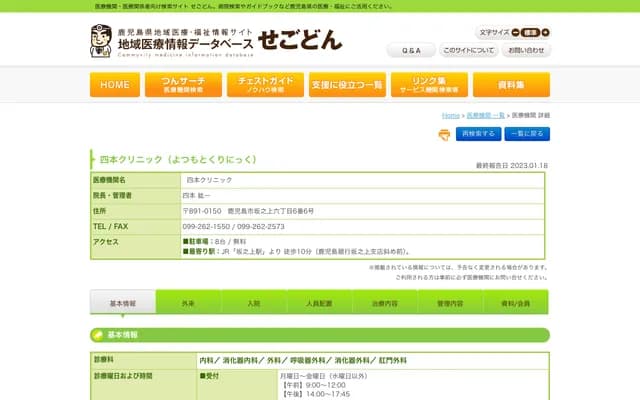Click the 最終報告日 2023.01.18 text
This screenshot has width=640, height=400.
(512, 165)
